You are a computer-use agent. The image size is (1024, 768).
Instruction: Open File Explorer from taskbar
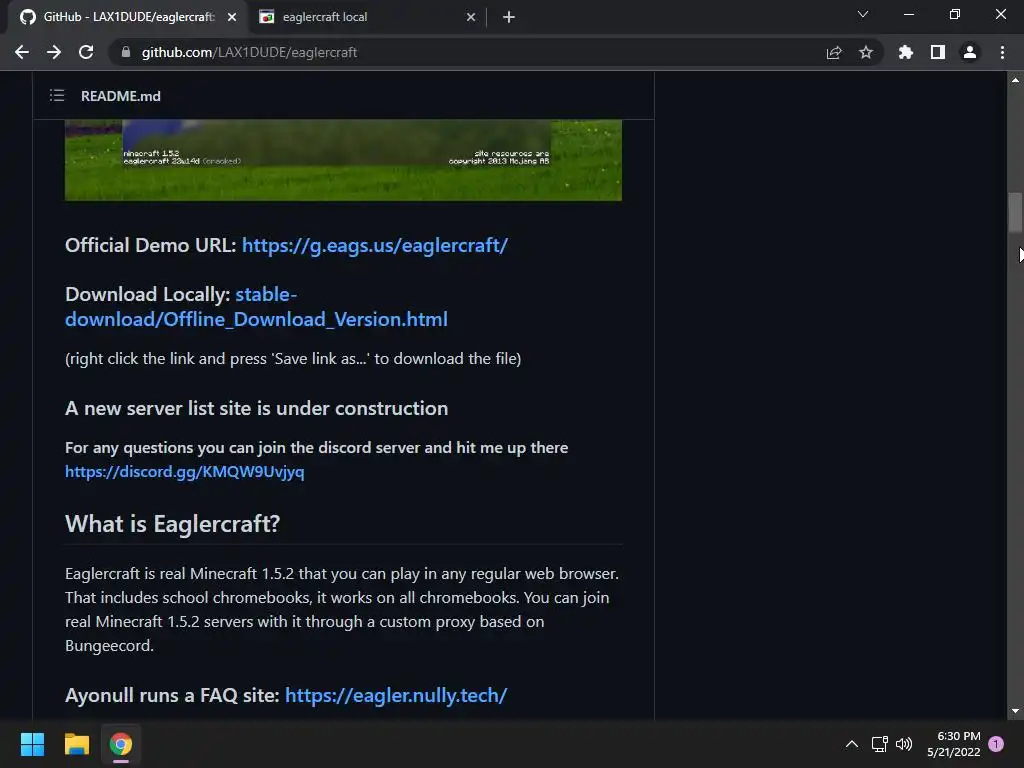[76, 744]
